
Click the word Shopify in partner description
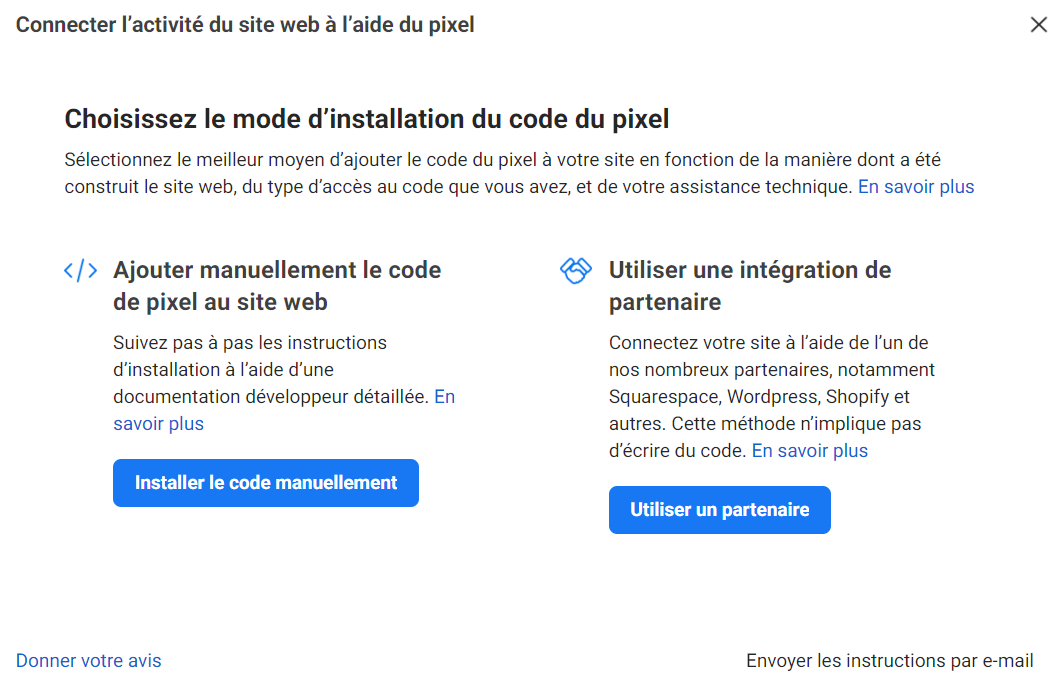[860, 397]
